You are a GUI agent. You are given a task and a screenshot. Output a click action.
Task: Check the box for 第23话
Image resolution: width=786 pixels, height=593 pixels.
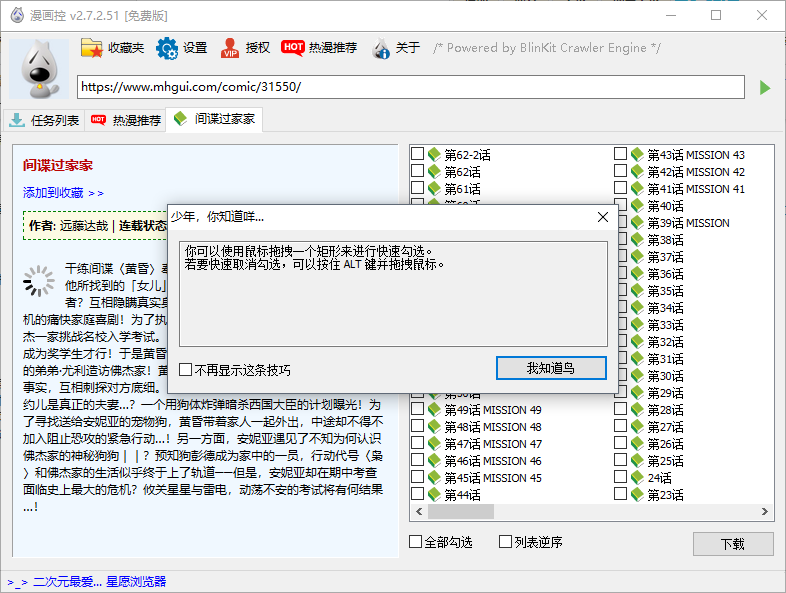tap(621, 494)
